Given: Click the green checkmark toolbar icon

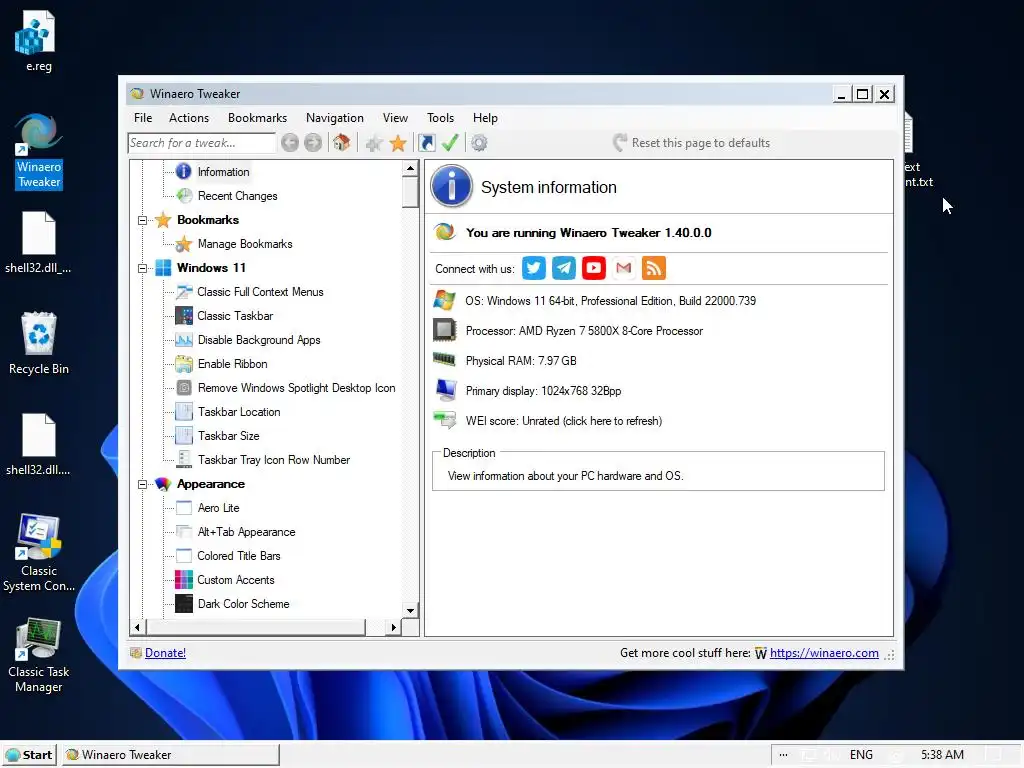Looking at the screenshot, I should [450, 142].
